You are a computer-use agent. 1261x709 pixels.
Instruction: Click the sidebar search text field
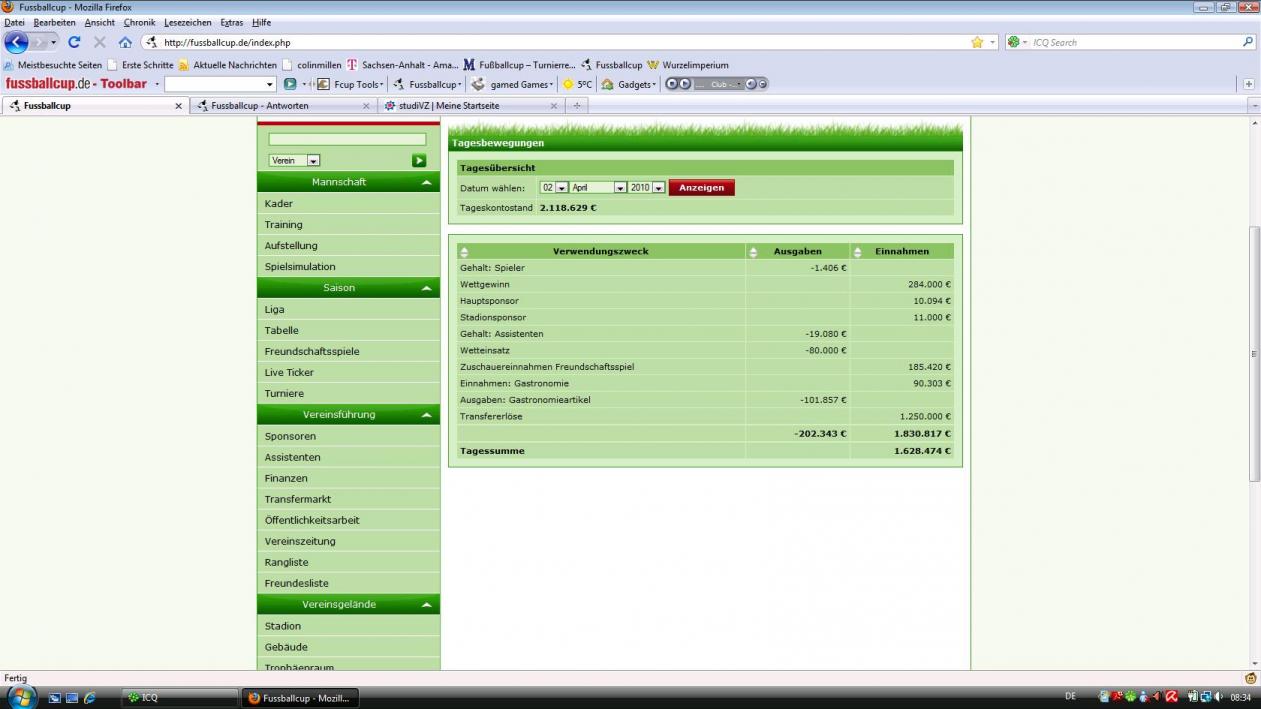[347, 140]
